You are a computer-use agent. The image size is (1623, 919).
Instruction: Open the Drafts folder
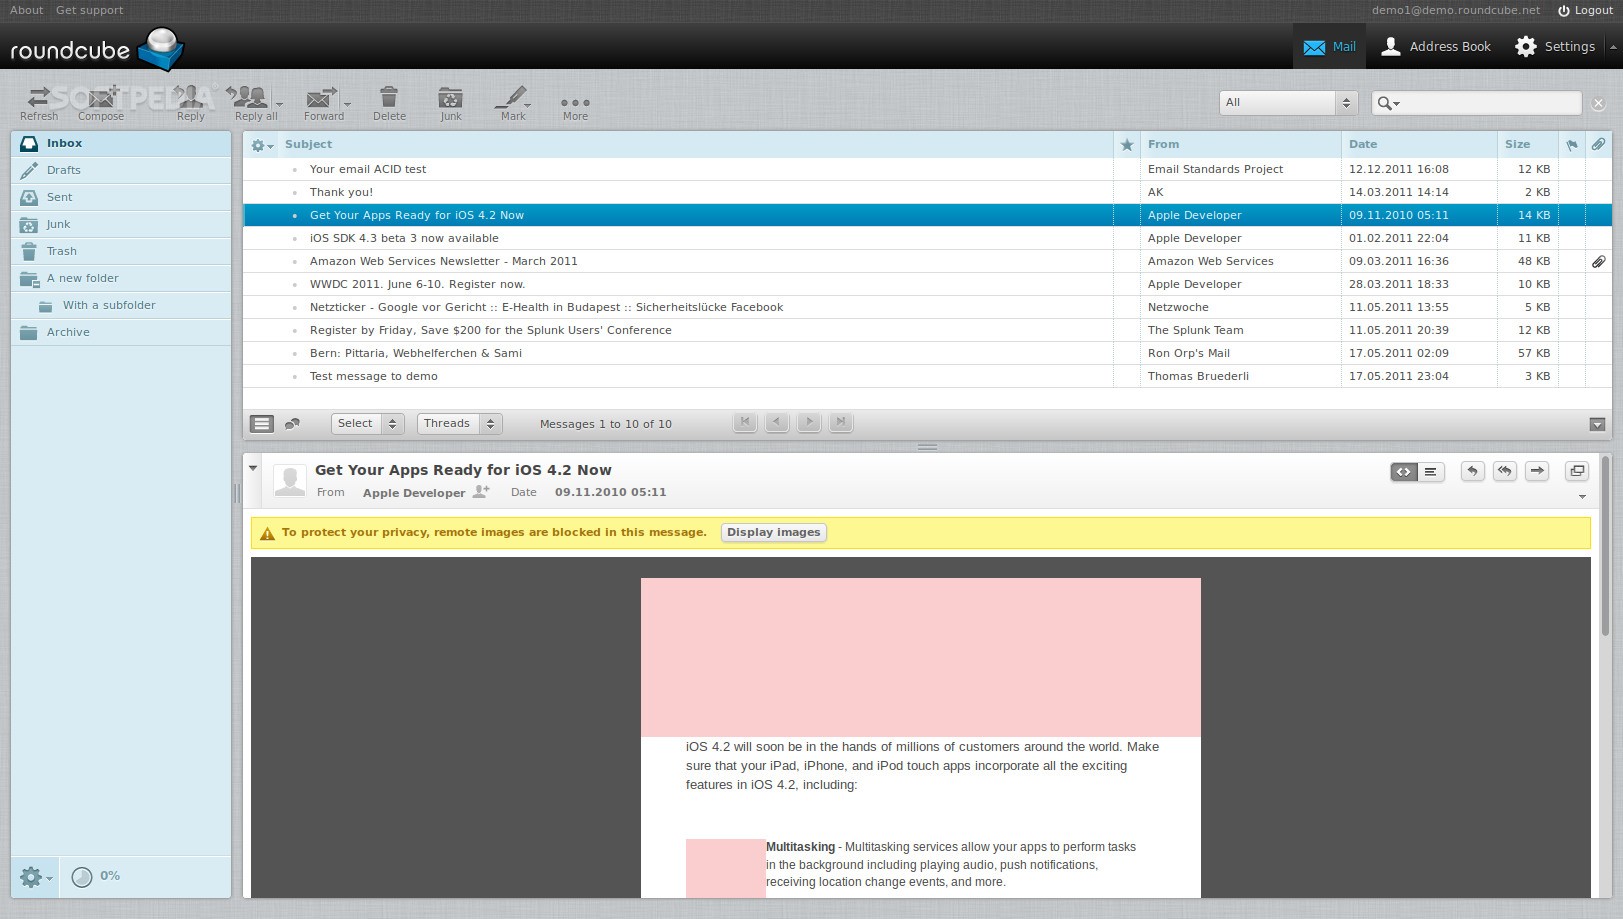[x=121, y=171]
